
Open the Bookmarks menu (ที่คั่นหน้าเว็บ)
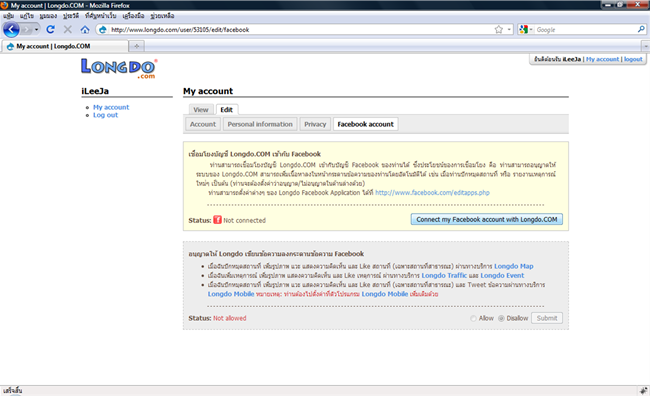[x=101, y=16]
